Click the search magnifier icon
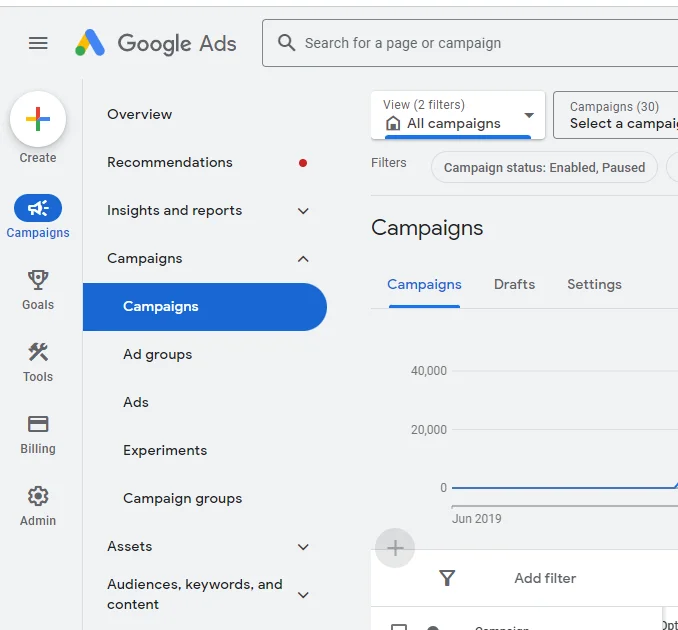Screen dimensions: 678x630 pos(286,43)
